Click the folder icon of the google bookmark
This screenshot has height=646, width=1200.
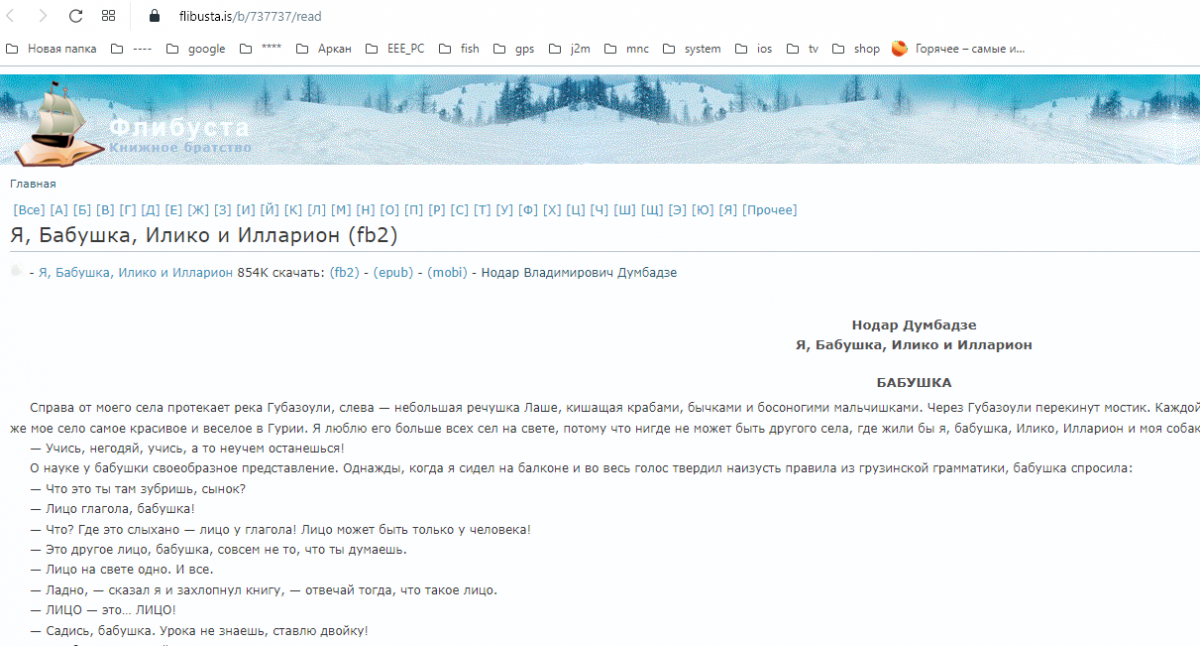click(x=172, y=48)
